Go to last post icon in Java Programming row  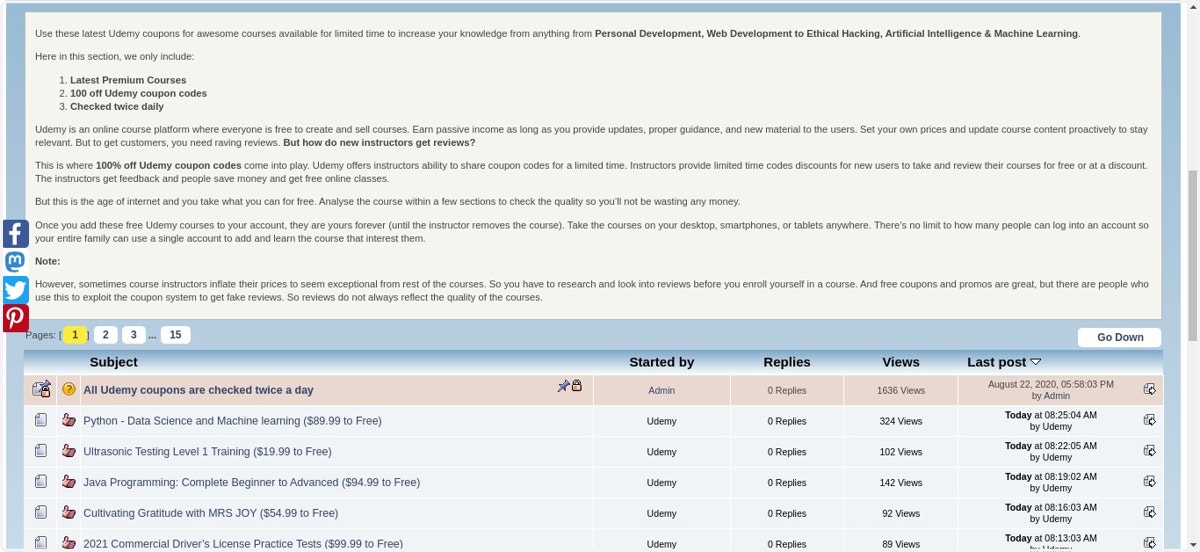click(1150, 482)
